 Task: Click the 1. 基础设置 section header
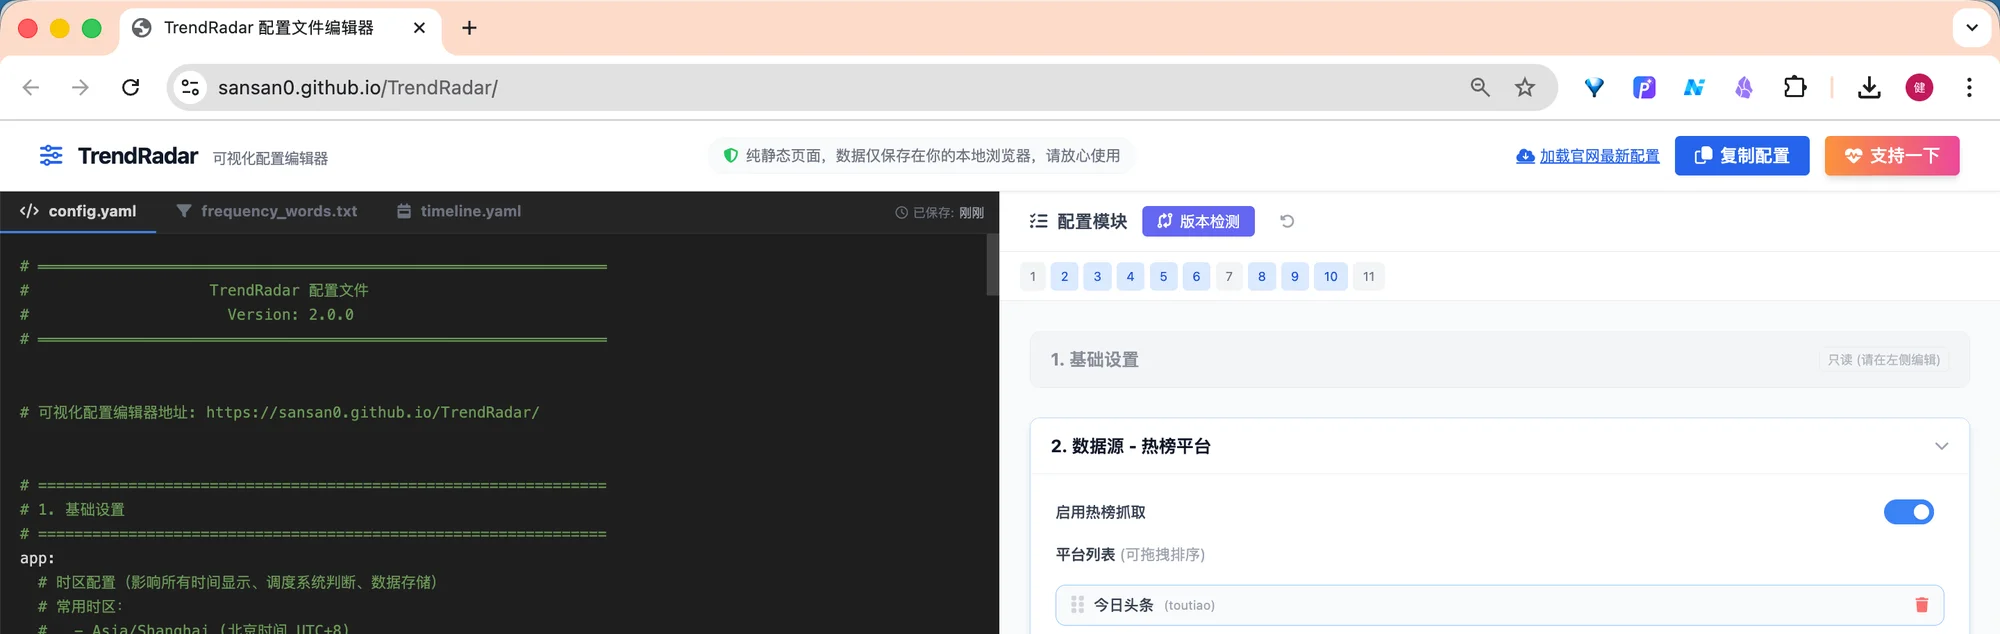(x=1499, y=359)
